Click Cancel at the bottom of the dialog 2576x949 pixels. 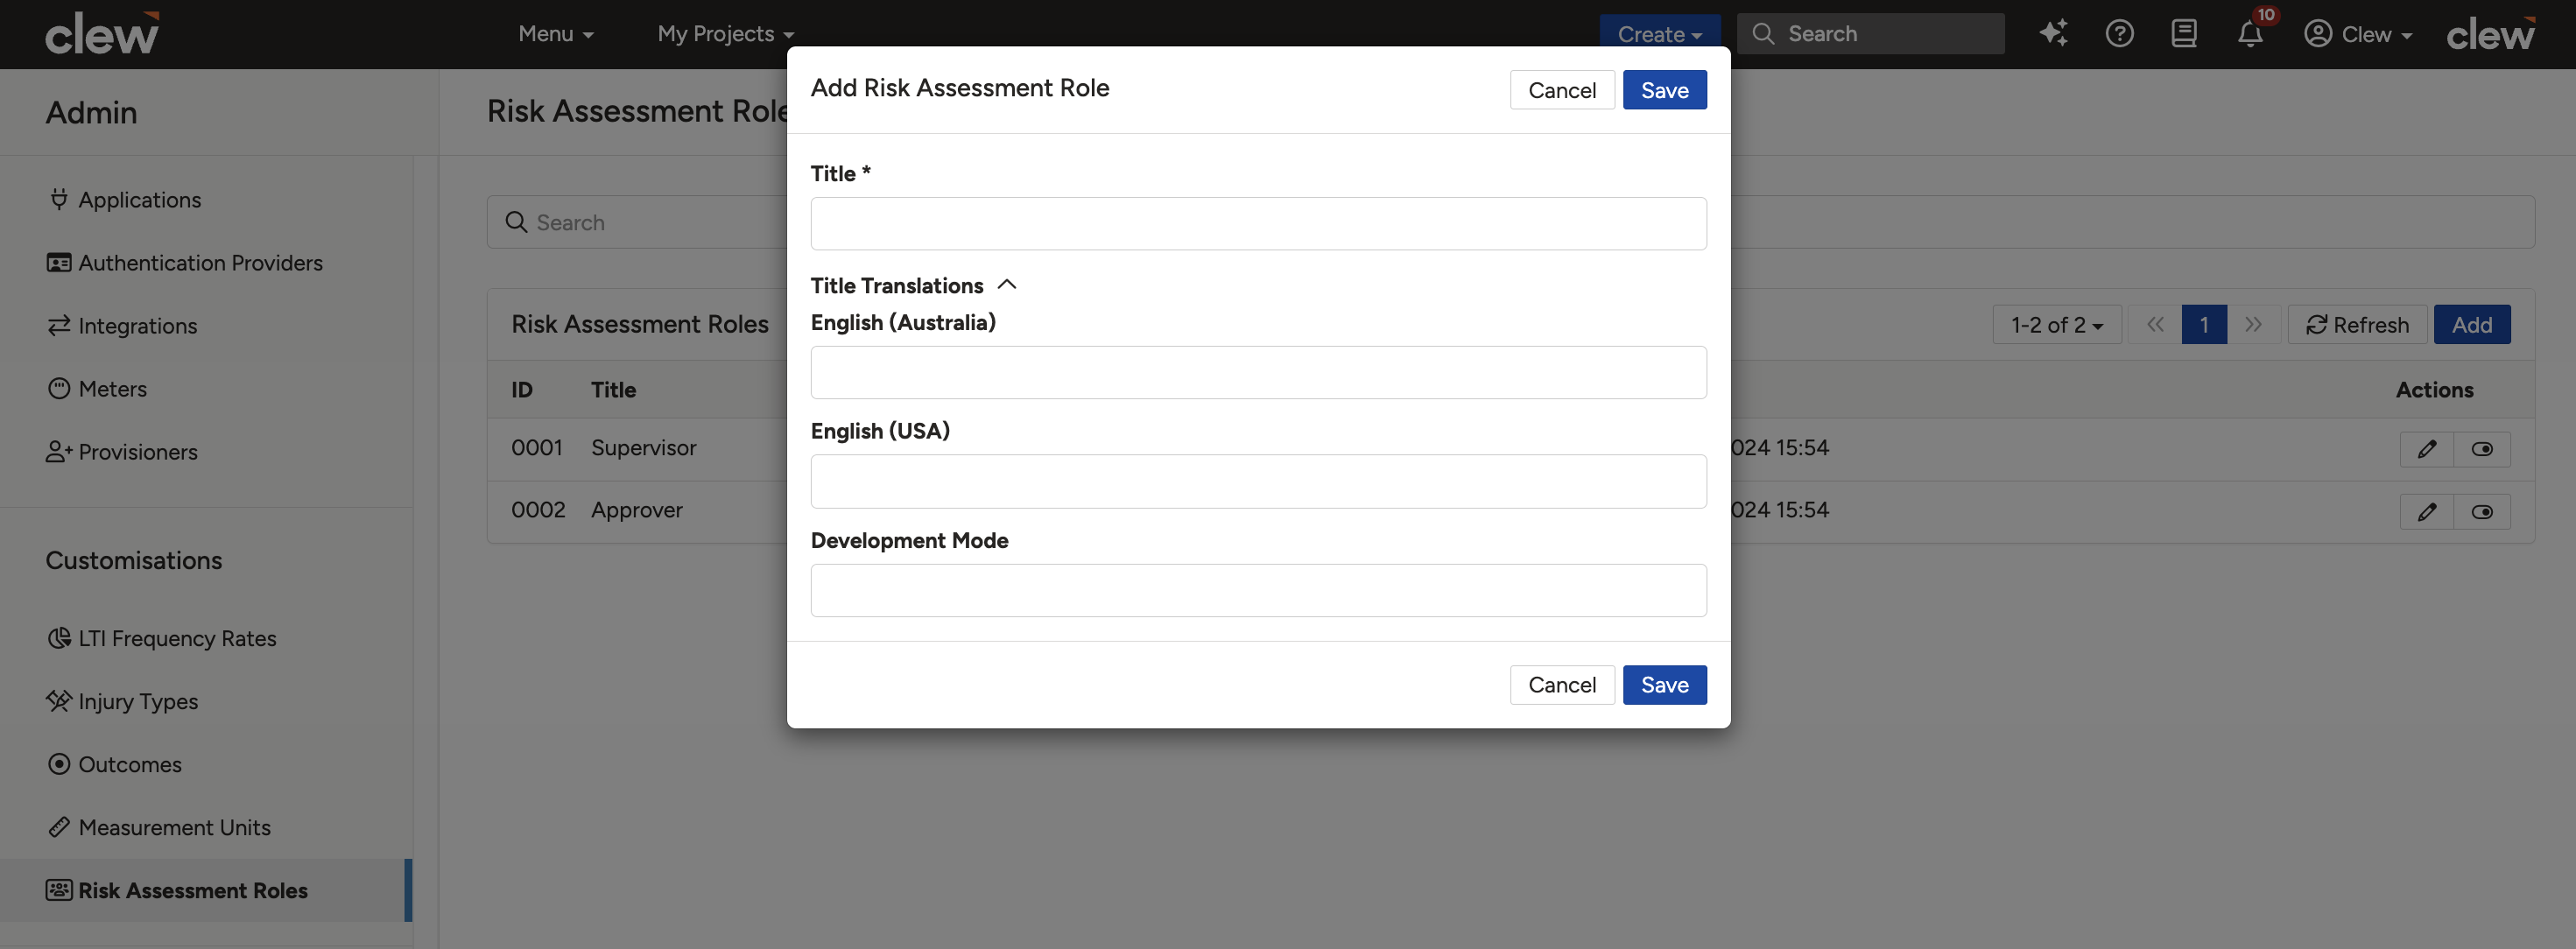[1562, 685]
